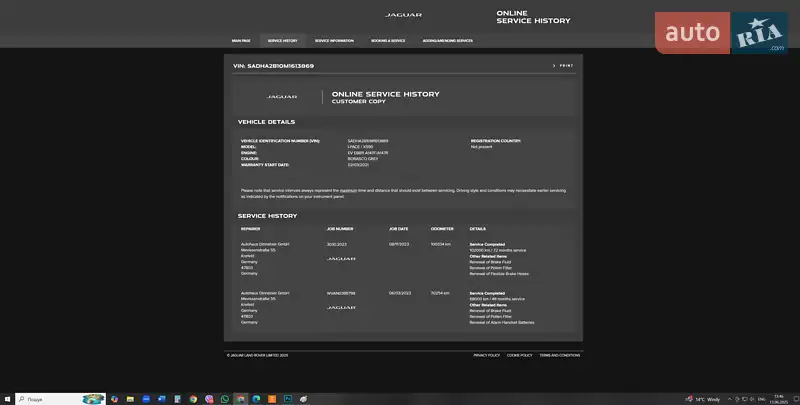Click the 70254 km odometer value

pyautogui.click(x=440, y=293)
